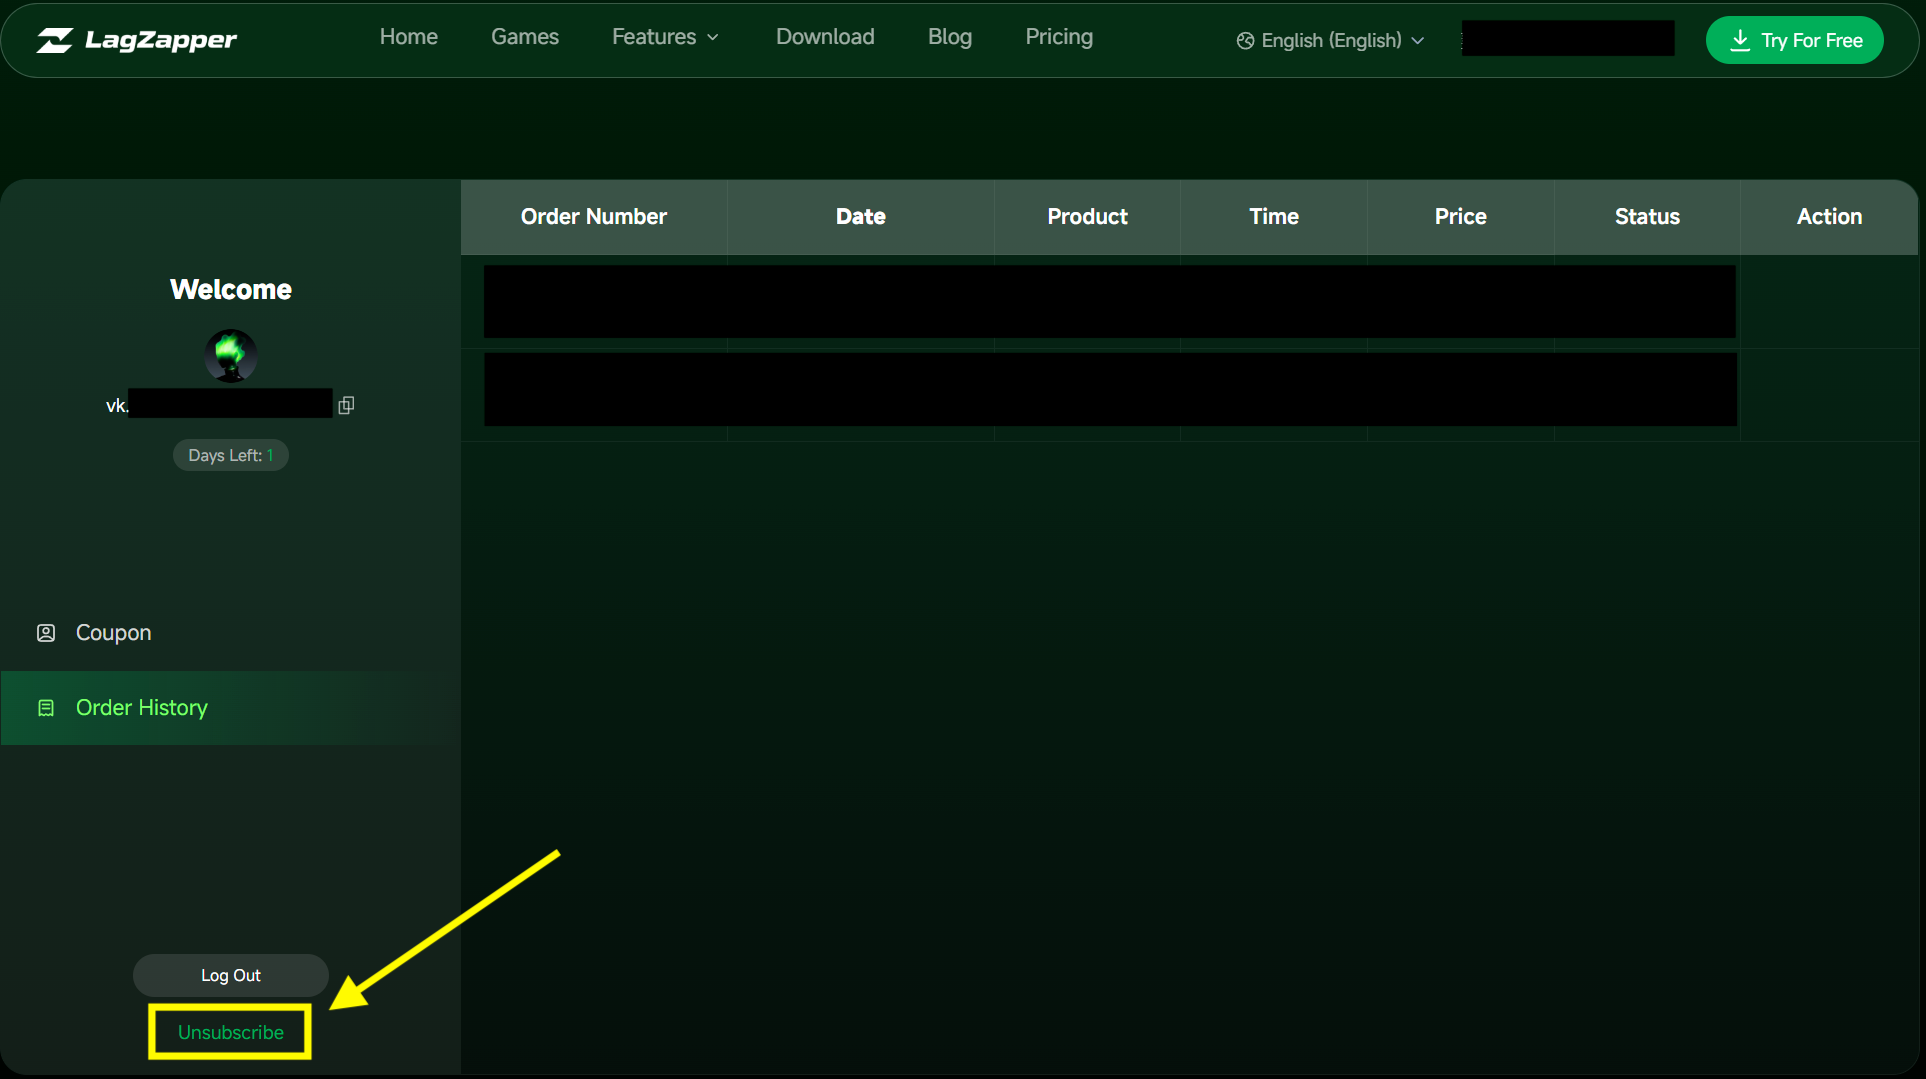1926x1079 pixels.
Task: Click the globe language icon
Action: coord(1245,41)
